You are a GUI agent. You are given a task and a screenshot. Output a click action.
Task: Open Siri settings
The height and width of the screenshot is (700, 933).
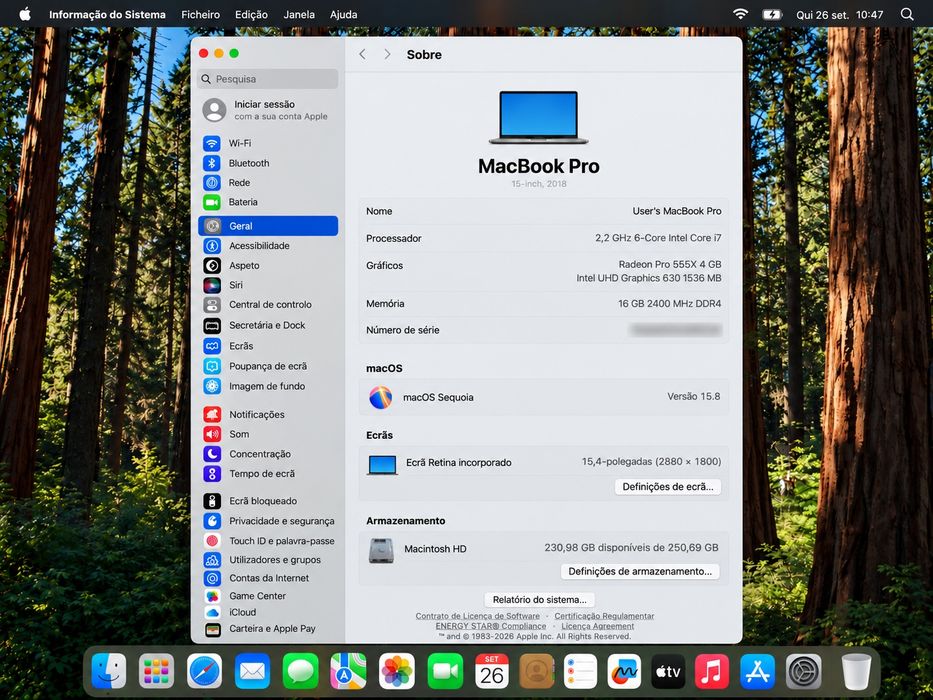pos(268,285)
